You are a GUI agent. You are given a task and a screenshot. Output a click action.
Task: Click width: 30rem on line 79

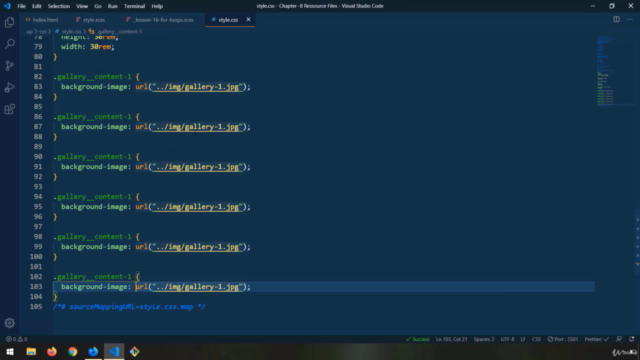87,47
